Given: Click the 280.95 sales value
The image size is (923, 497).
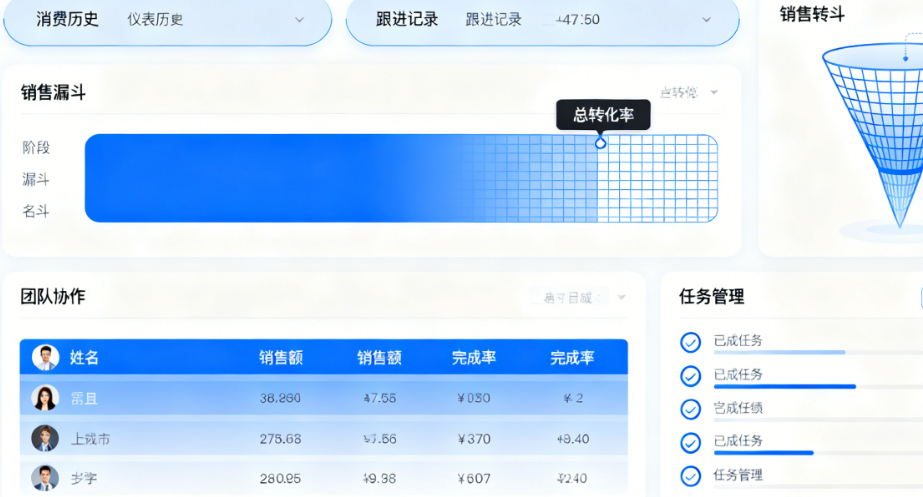Looking at the screenshot, I should pos(280,478).
